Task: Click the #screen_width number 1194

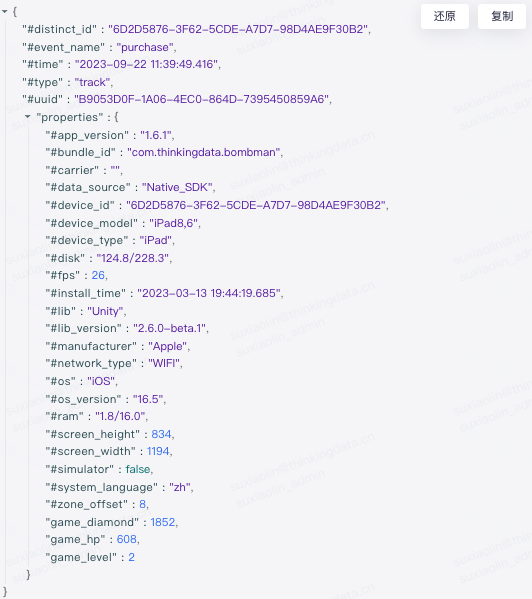Action: [x=158, y=452]
